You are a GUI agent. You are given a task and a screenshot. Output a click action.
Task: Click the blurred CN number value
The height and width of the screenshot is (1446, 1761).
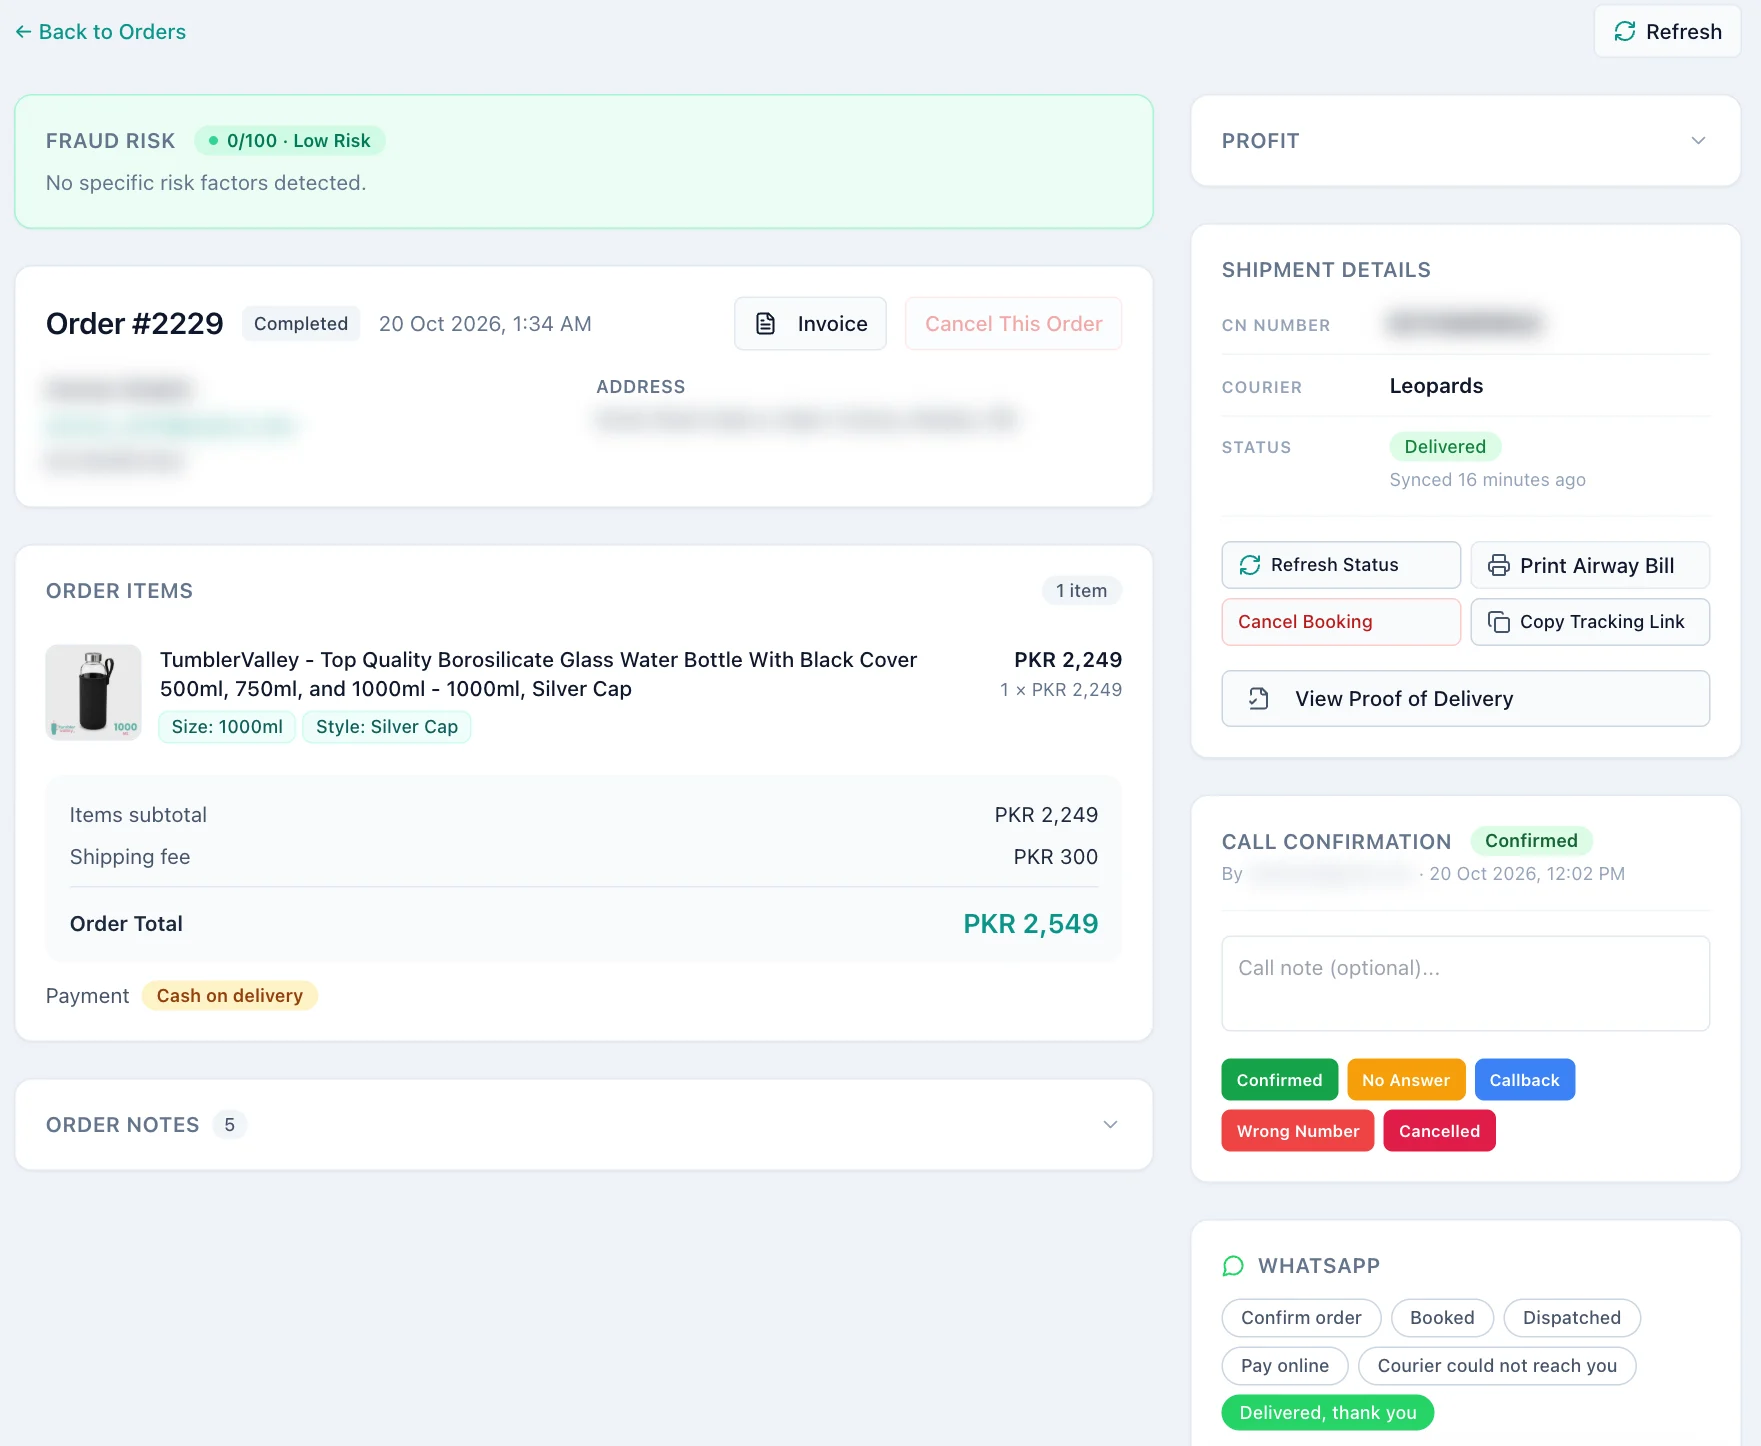point(1465,323)
